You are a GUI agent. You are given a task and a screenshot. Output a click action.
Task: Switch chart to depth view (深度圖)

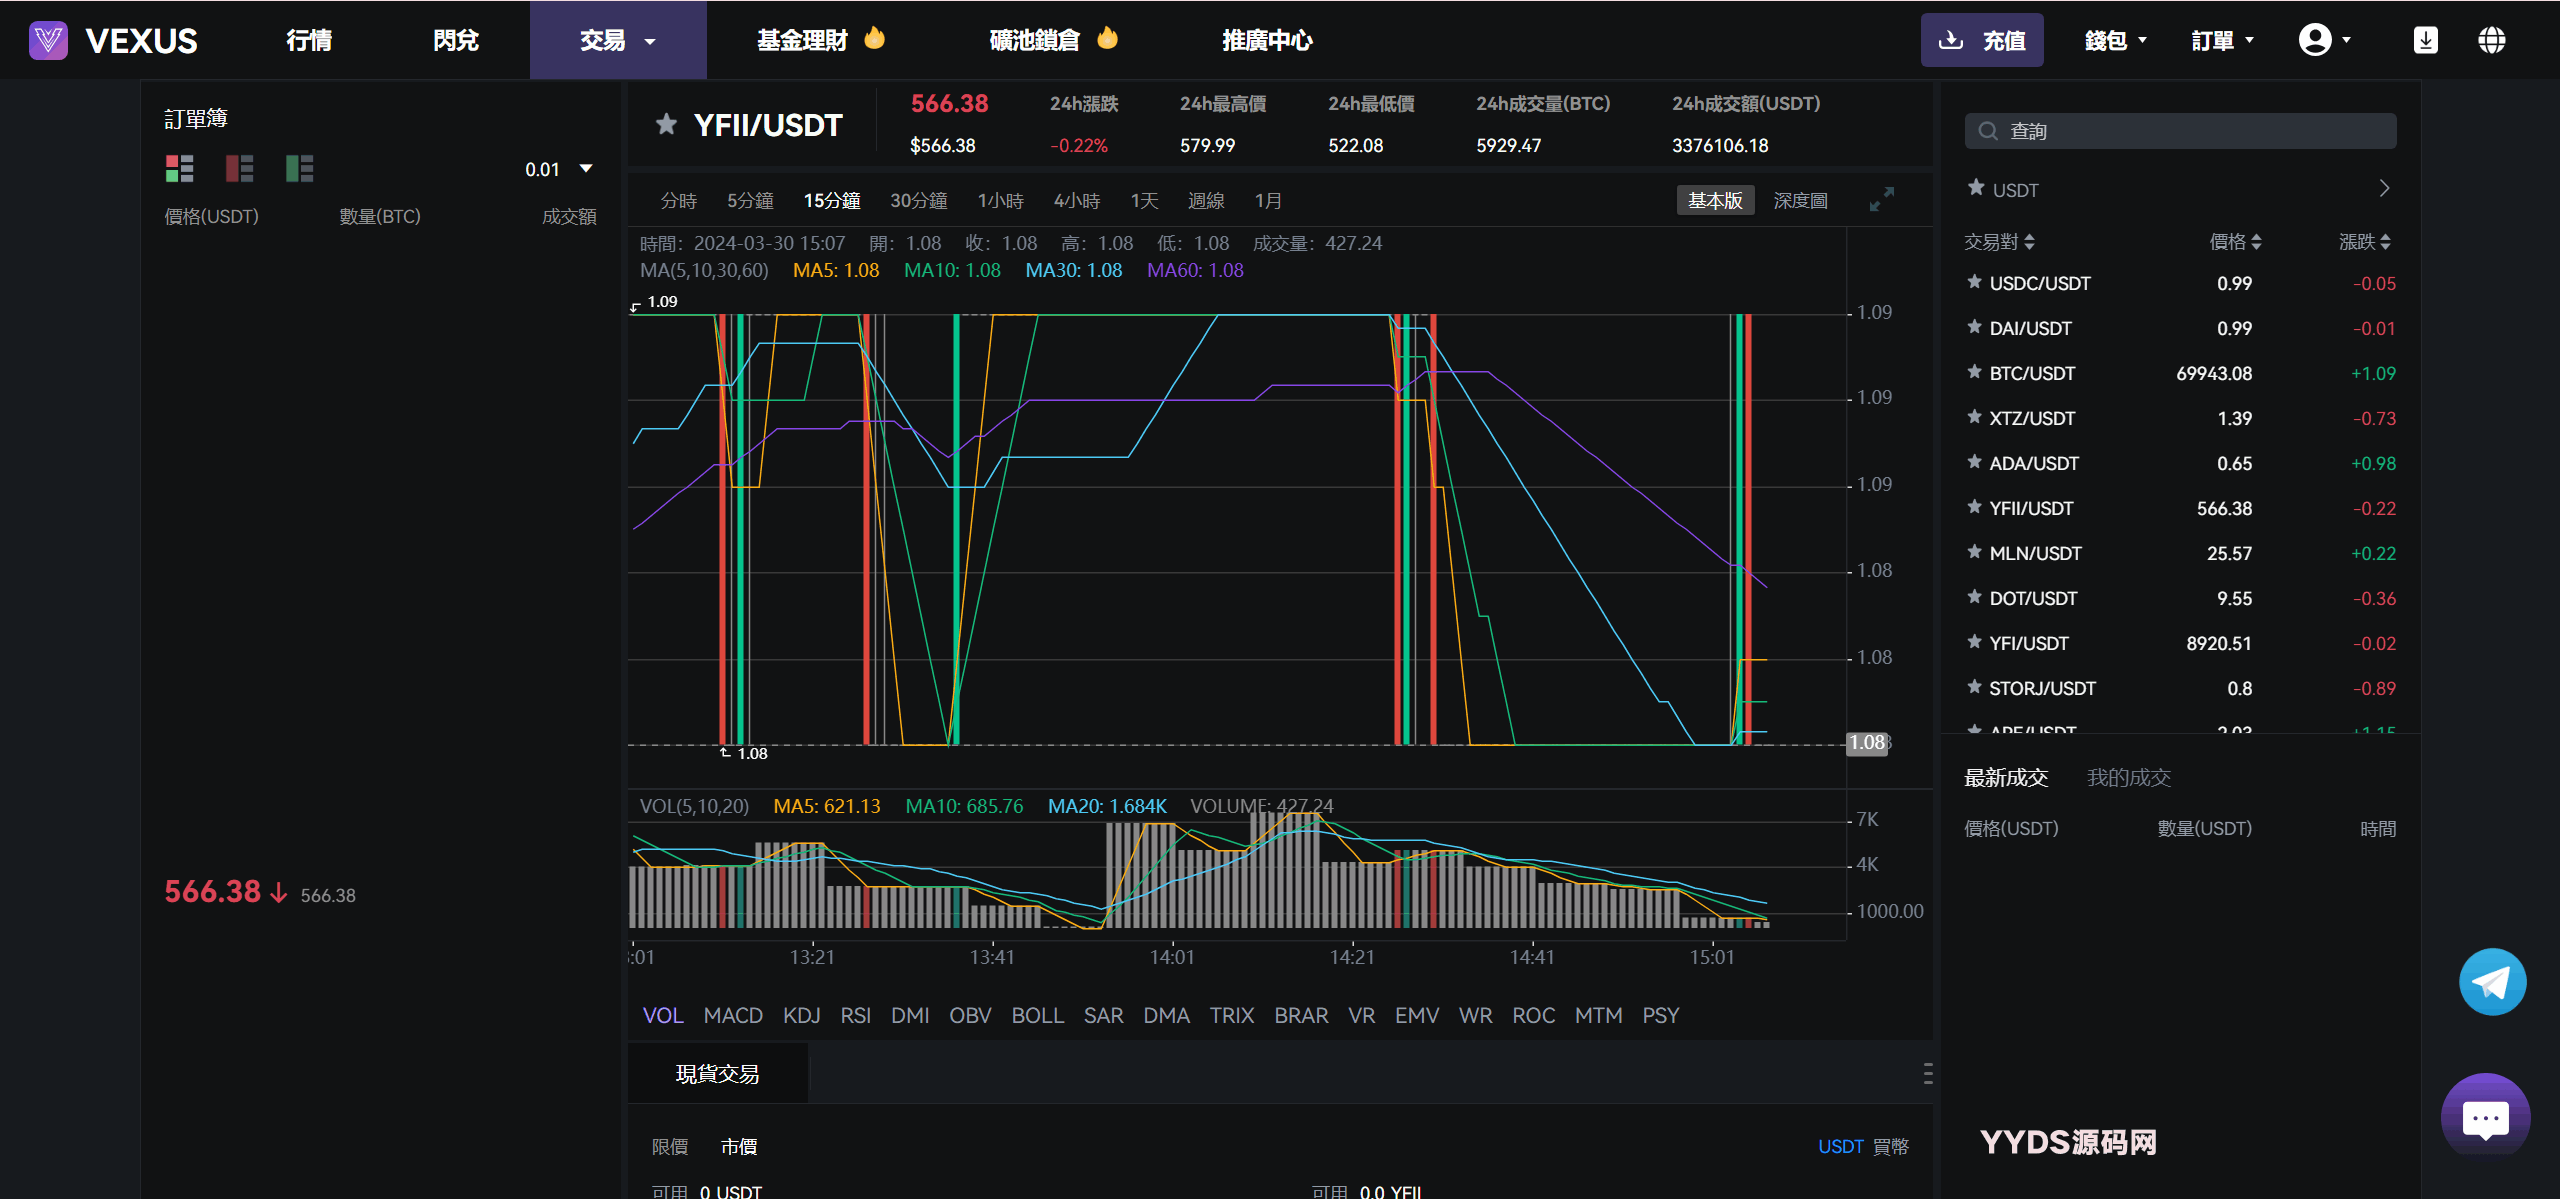1800,201
